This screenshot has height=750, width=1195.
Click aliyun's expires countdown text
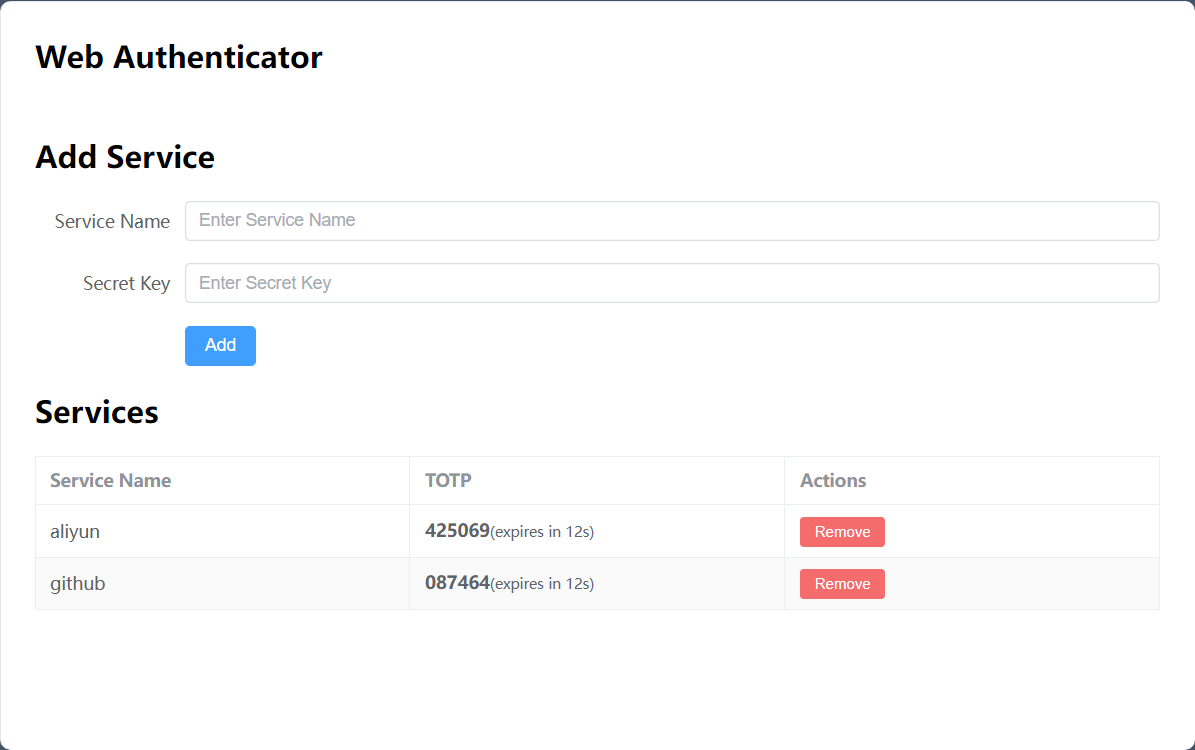[x=542, y=532]
